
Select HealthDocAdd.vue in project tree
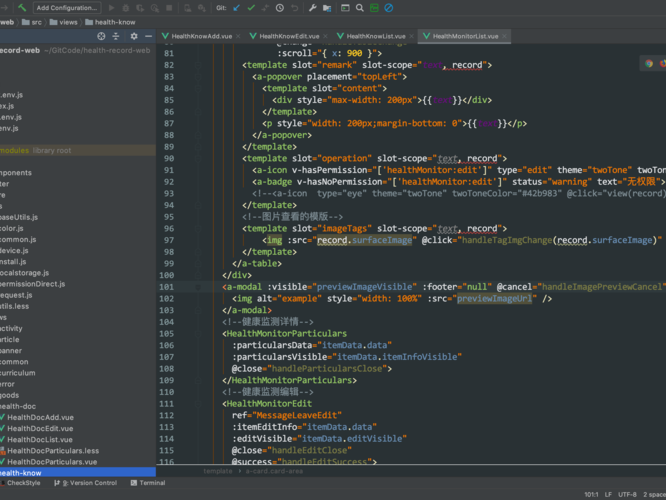pos(40,418)
